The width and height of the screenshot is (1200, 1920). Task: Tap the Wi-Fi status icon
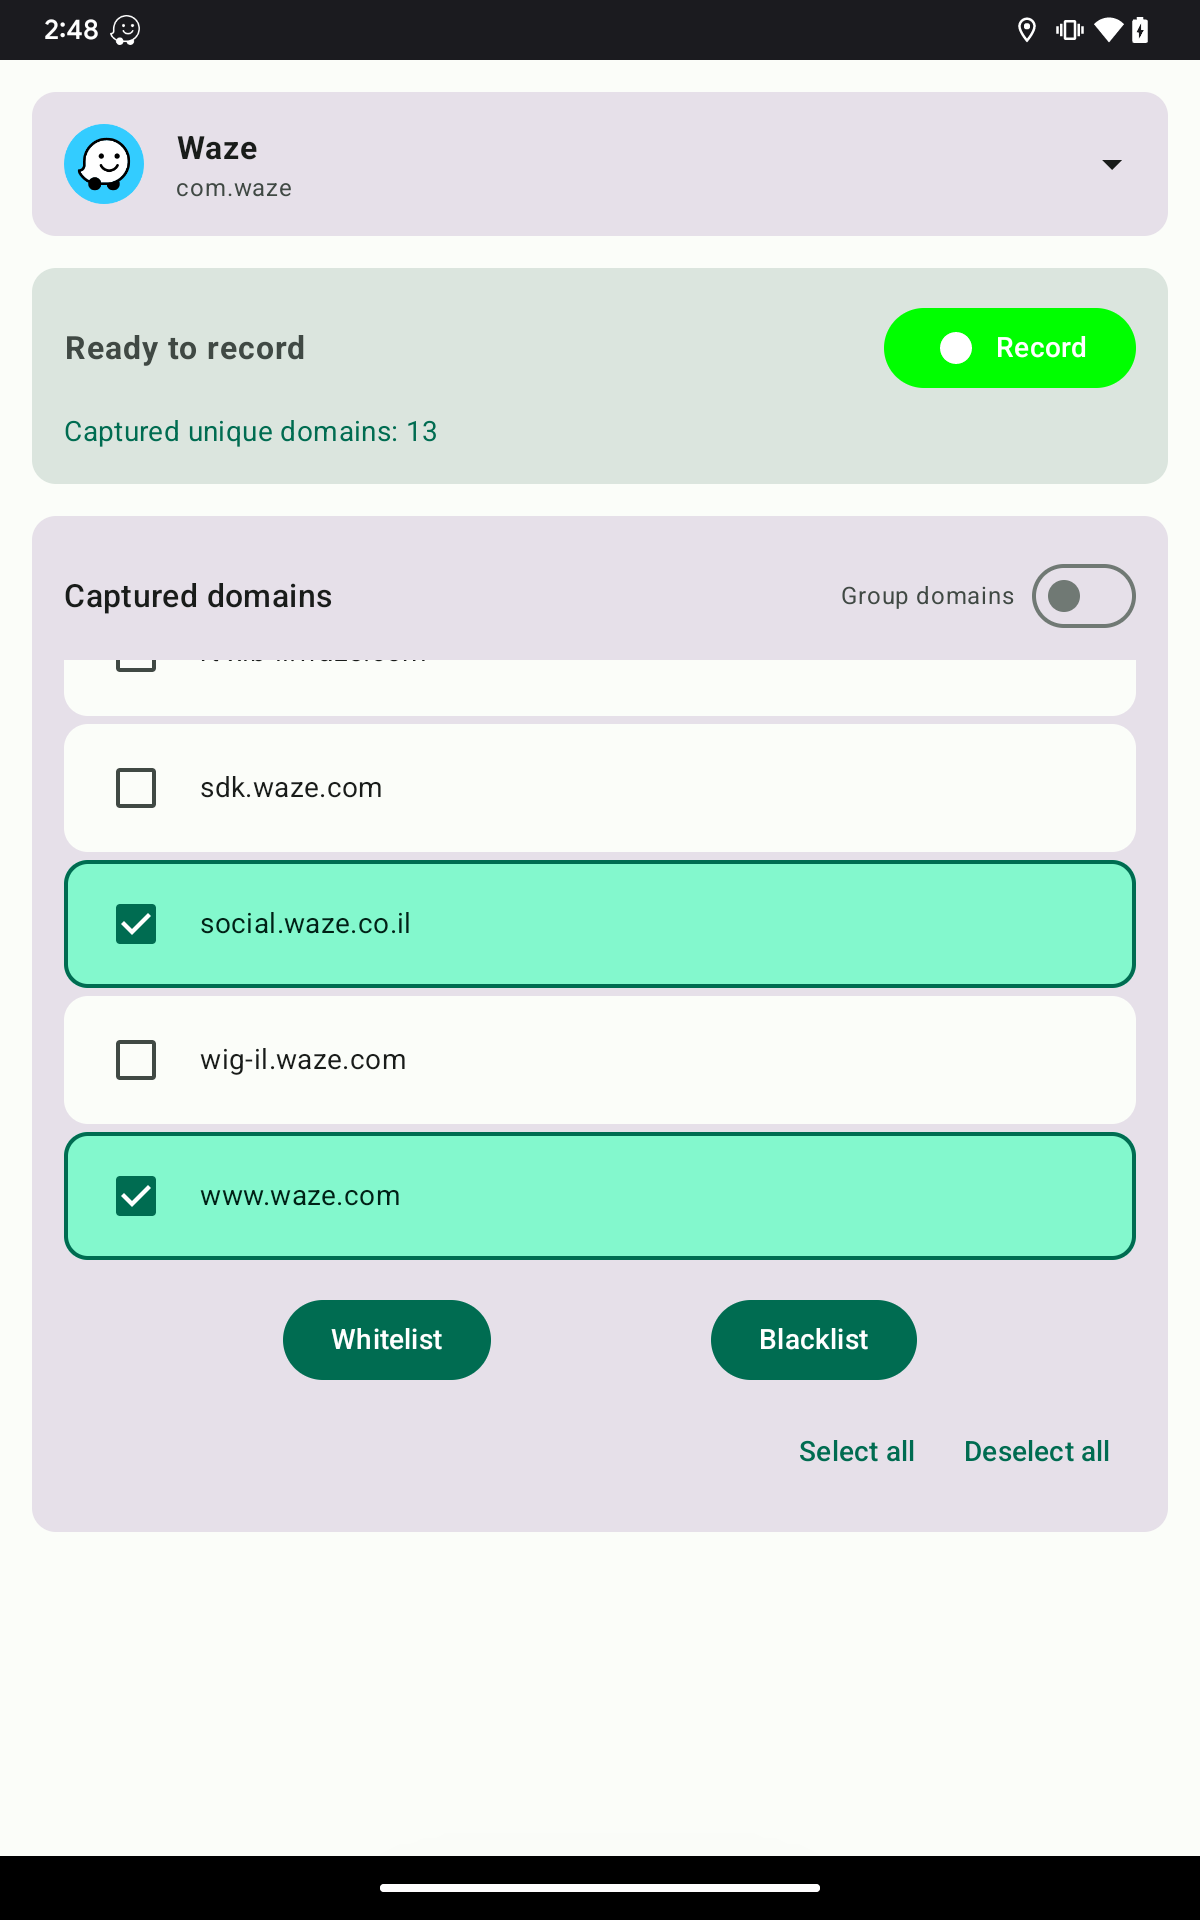point(1108,30)
